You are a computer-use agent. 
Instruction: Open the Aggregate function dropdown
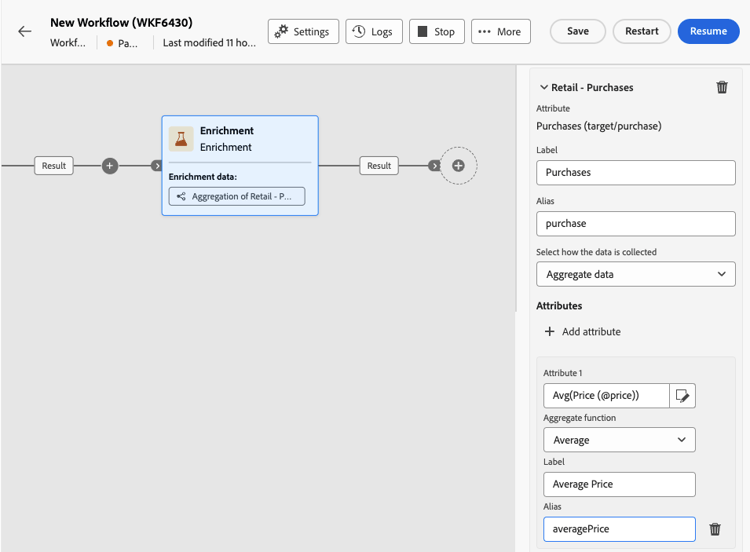click(x=619, y=440)
